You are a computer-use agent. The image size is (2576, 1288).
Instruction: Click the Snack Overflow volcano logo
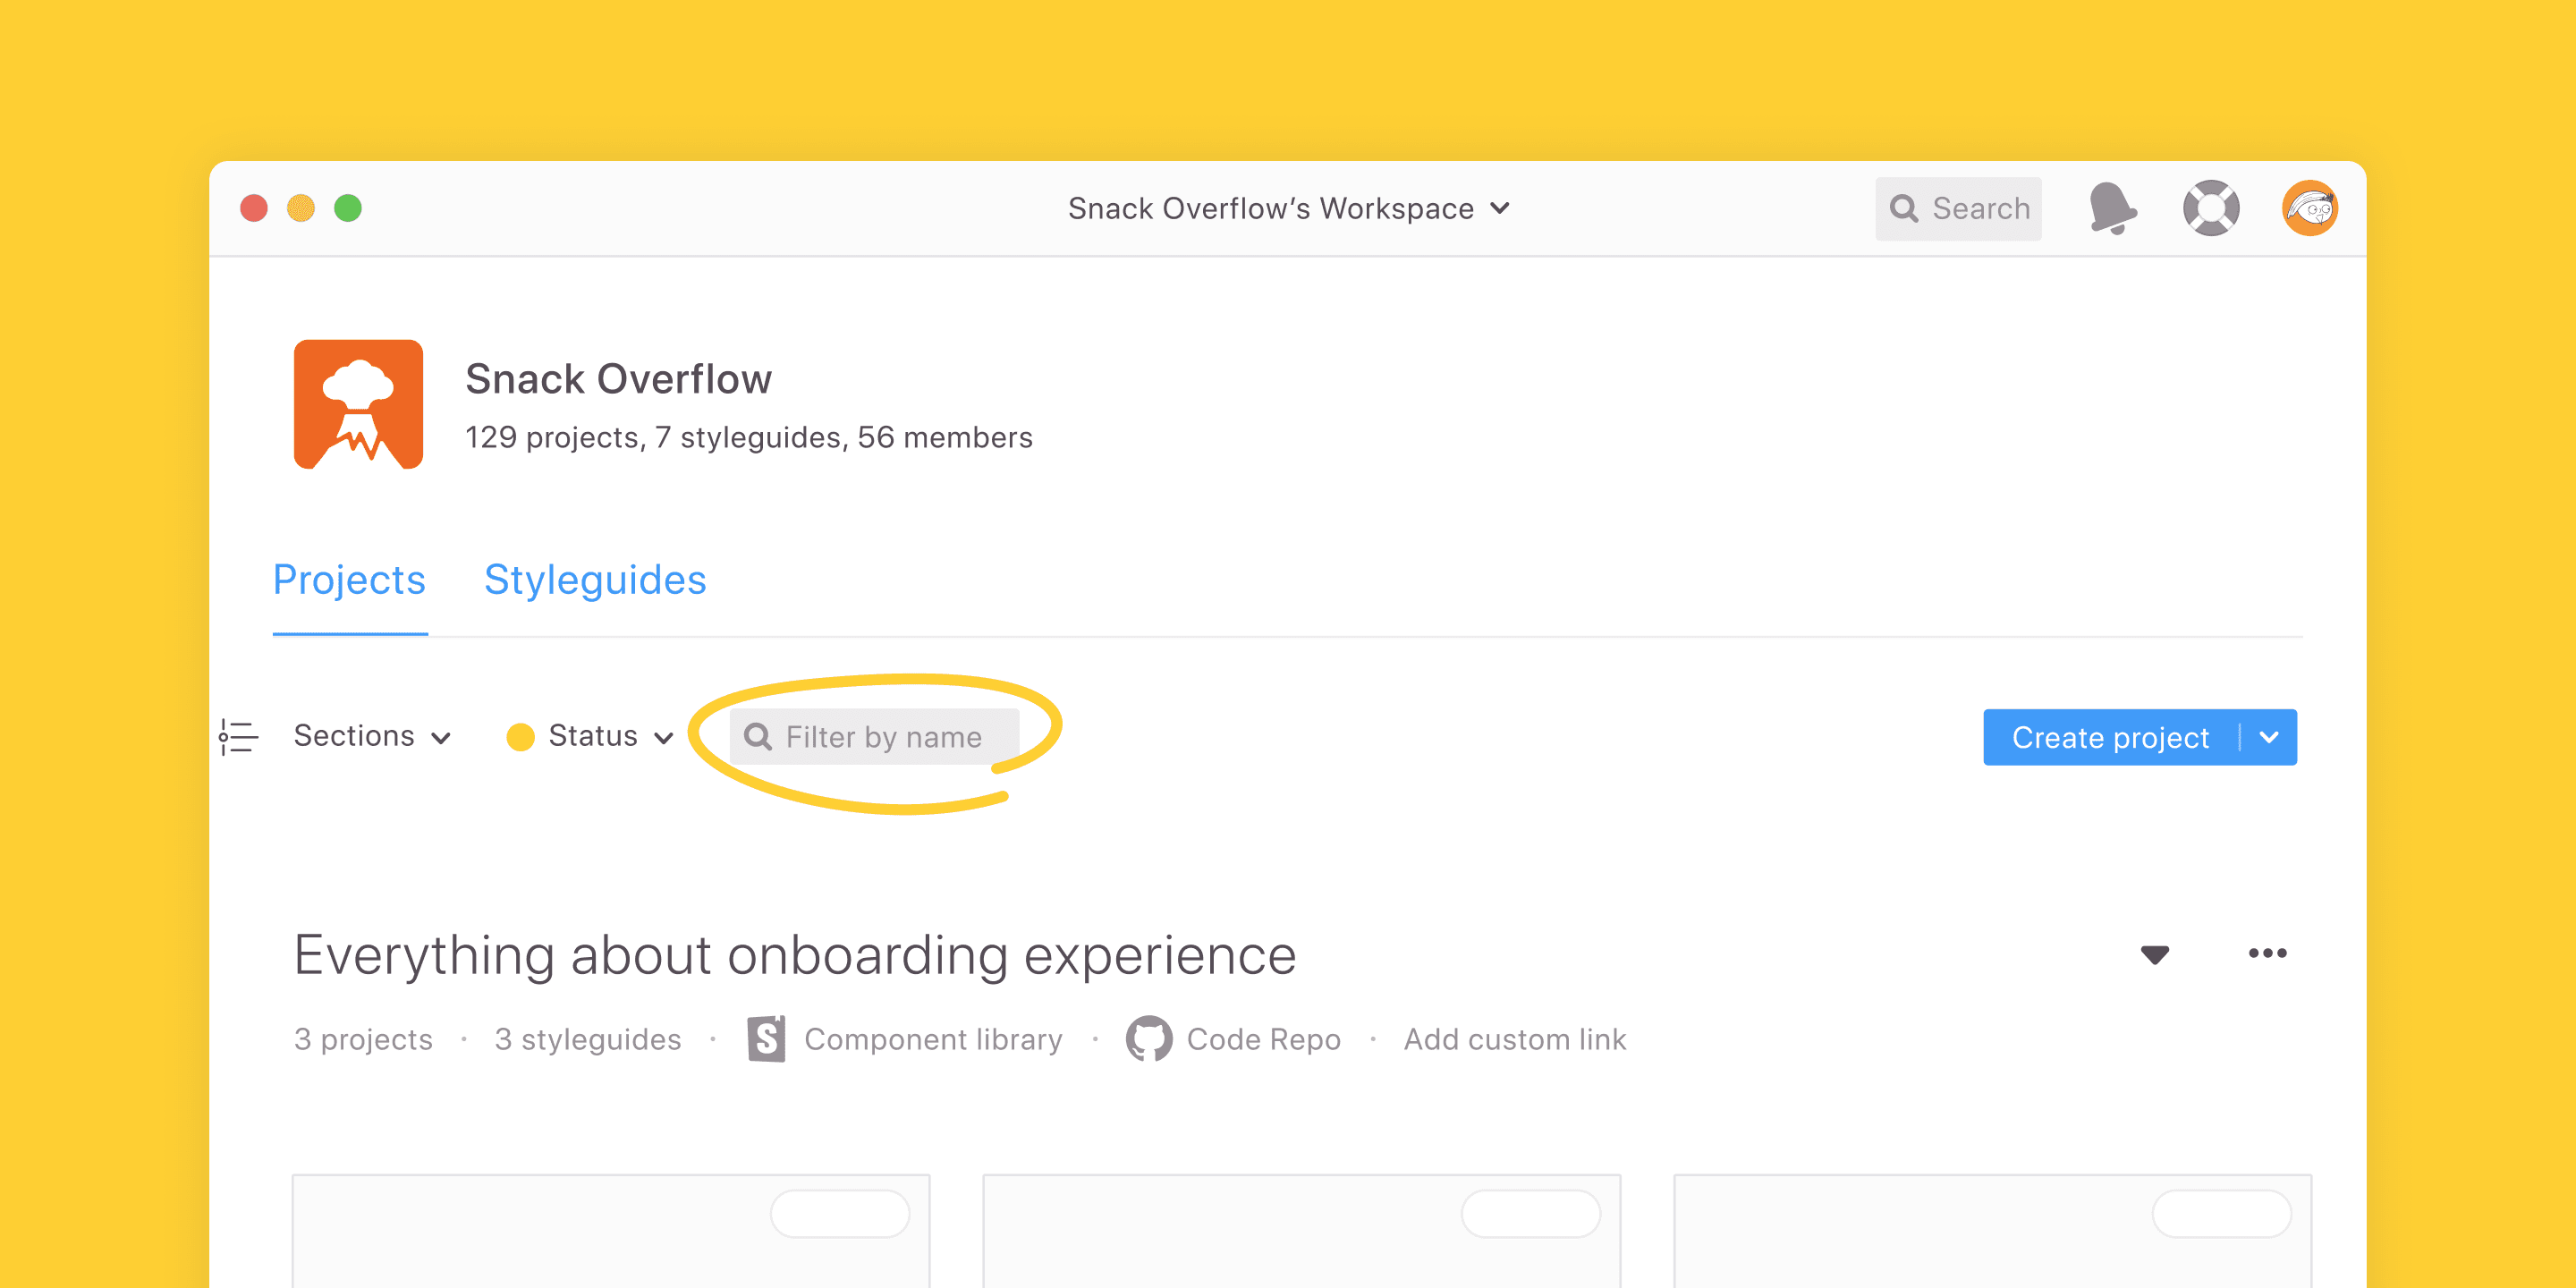(x=358, y=404)
